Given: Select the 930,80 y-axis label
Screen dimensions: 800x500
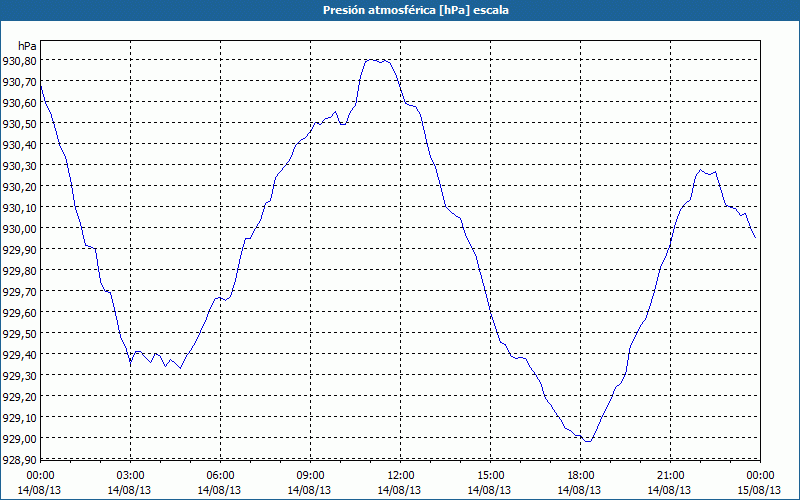Looking at the screenshot, I should point(19,61).
